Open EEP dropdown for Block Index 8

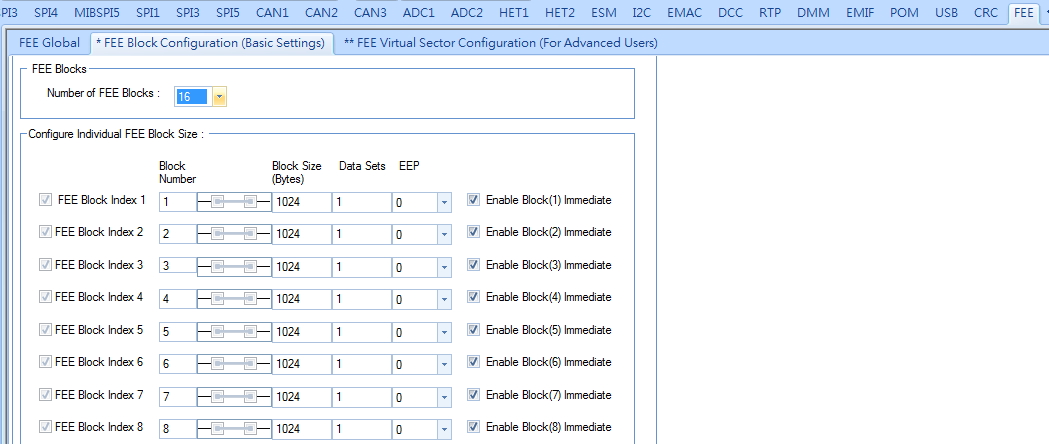click(444, 429)
